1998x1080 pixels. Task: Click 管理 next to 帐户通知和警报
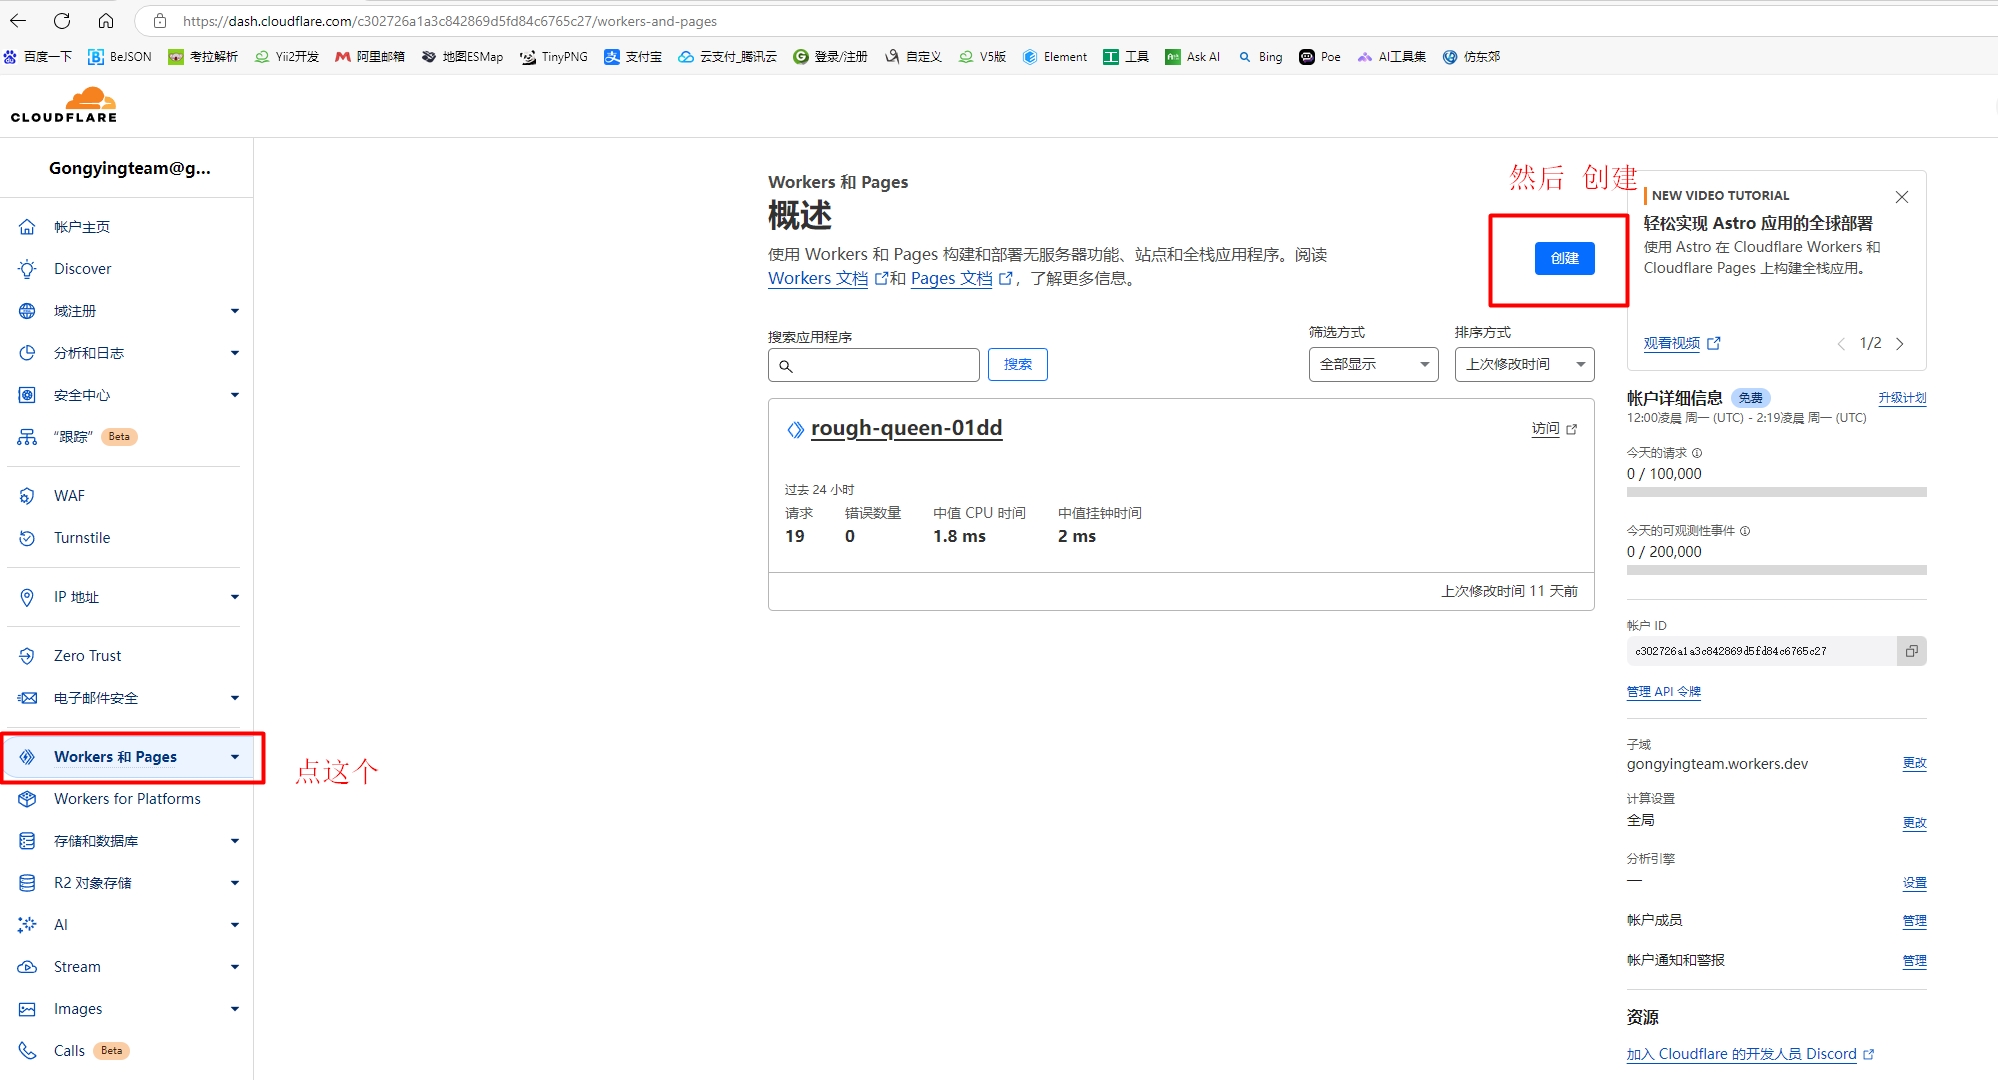pyautogui.click(x=1914, y=961)
